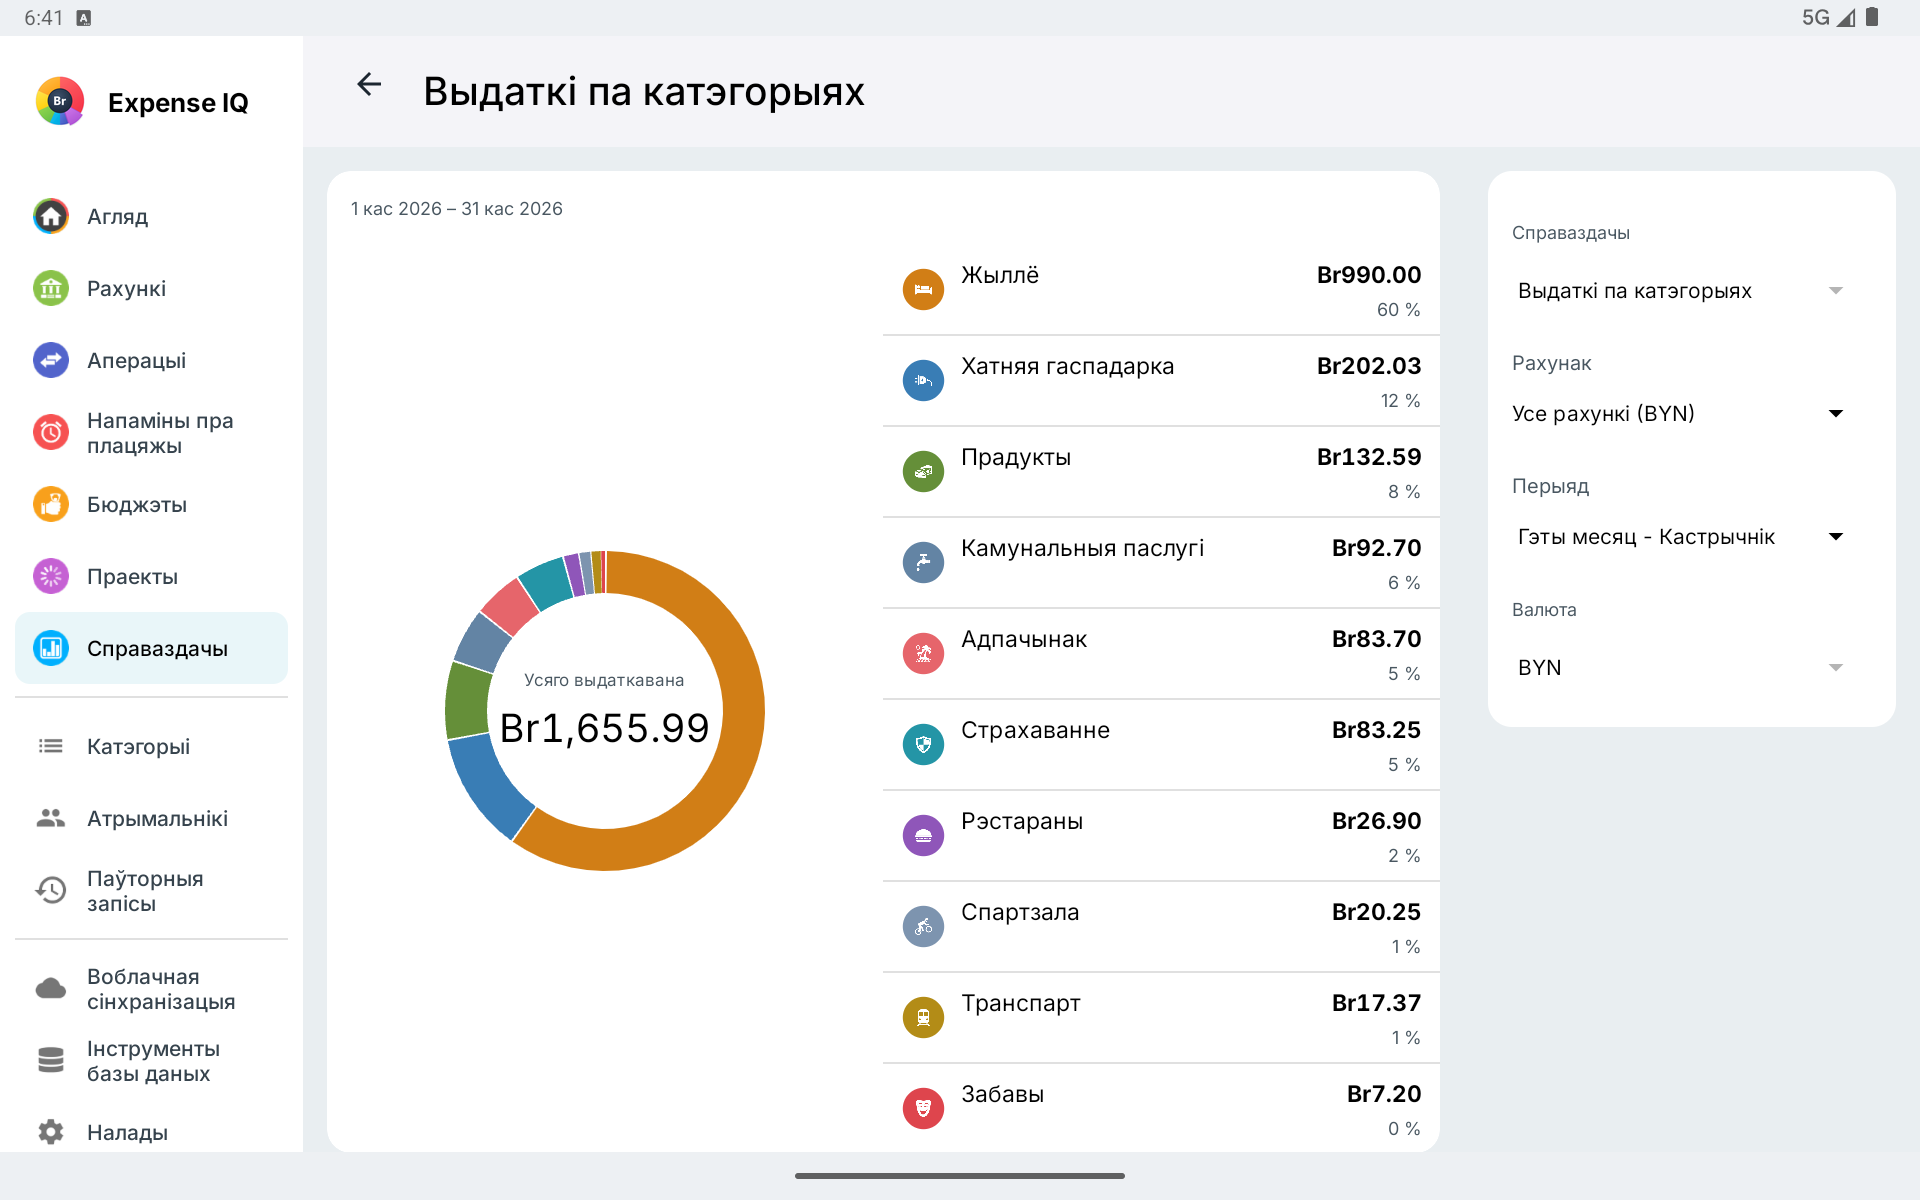Viewport: 1920px width, 1200px height.
Task: Click the Br990.00 amount
Action: 1369,275
